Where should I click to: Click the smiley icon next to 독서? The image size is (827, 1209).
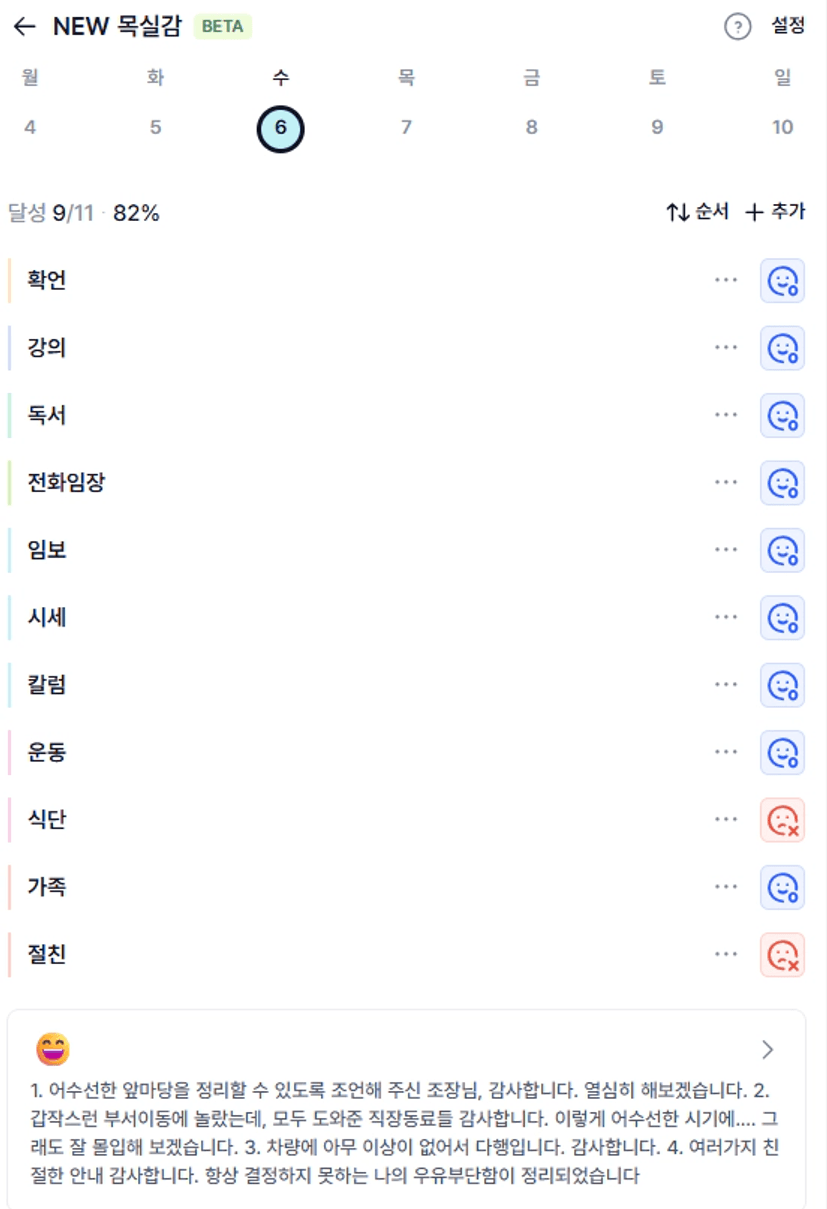click(782, 415)
